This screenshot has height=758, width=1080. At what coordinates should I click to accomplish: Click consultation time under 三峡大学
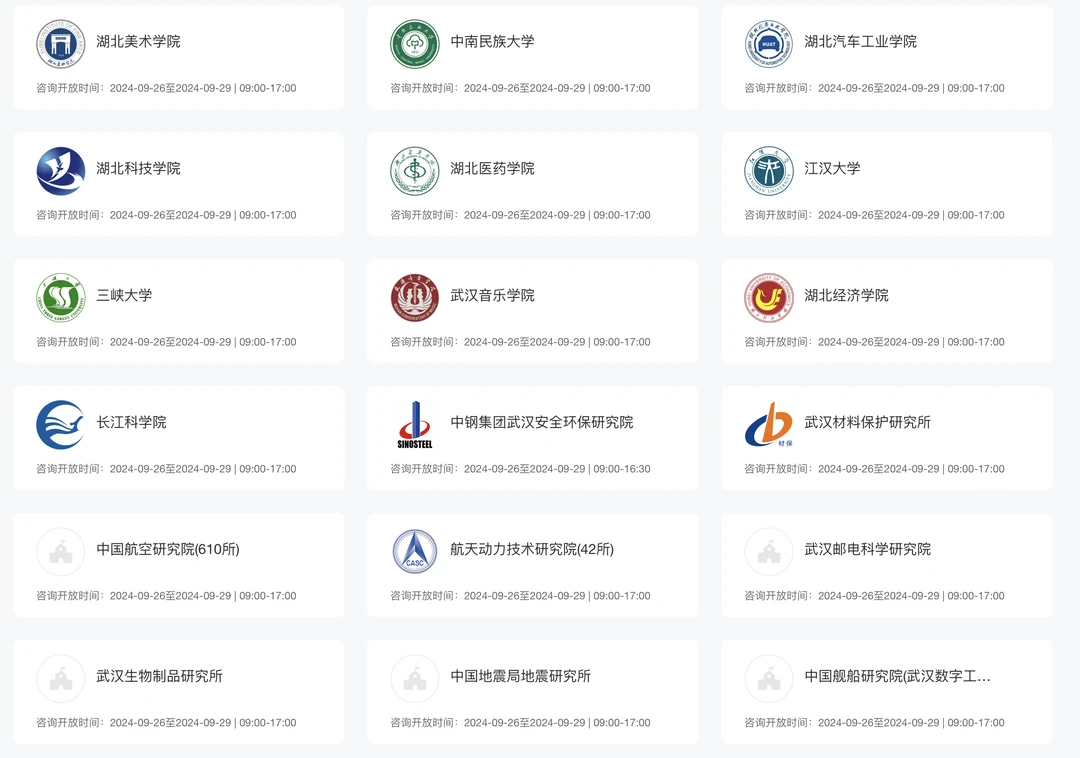tap(166, 341)
